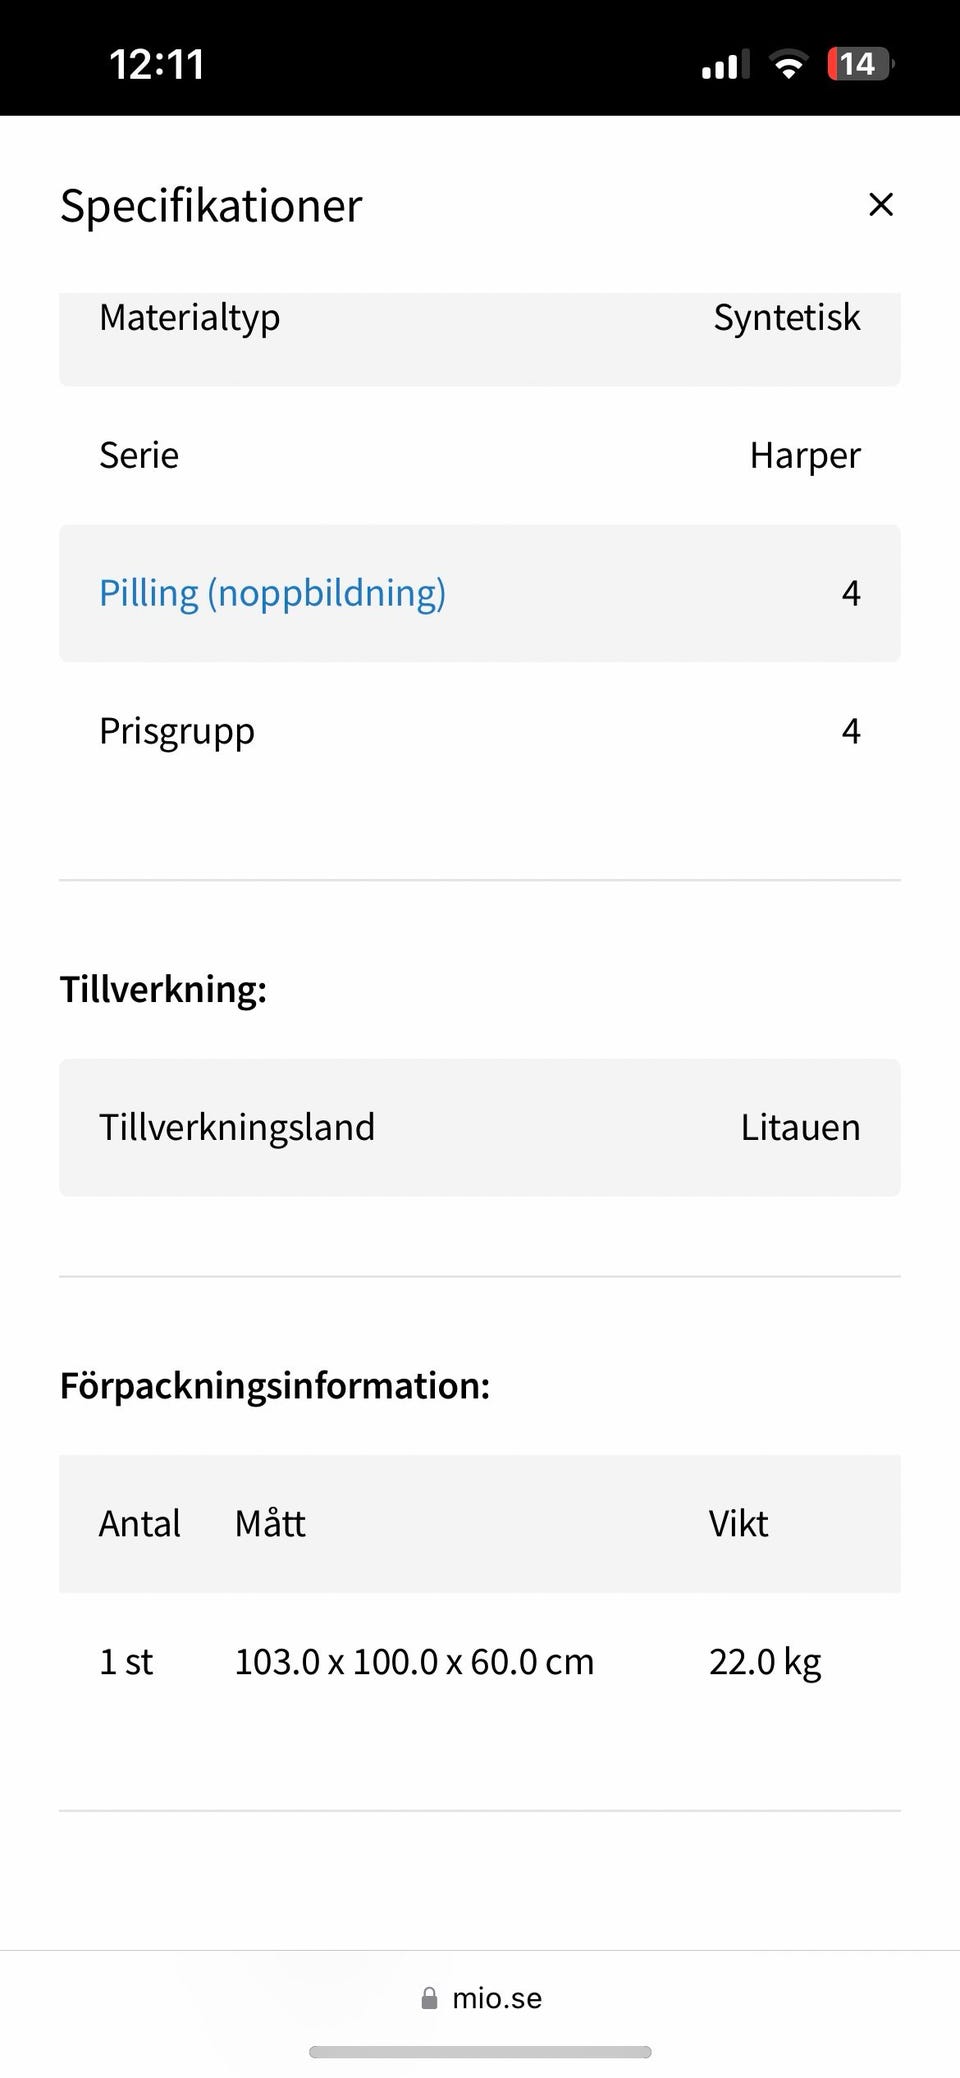Tap the Vikt column header

pos(738,1524)
